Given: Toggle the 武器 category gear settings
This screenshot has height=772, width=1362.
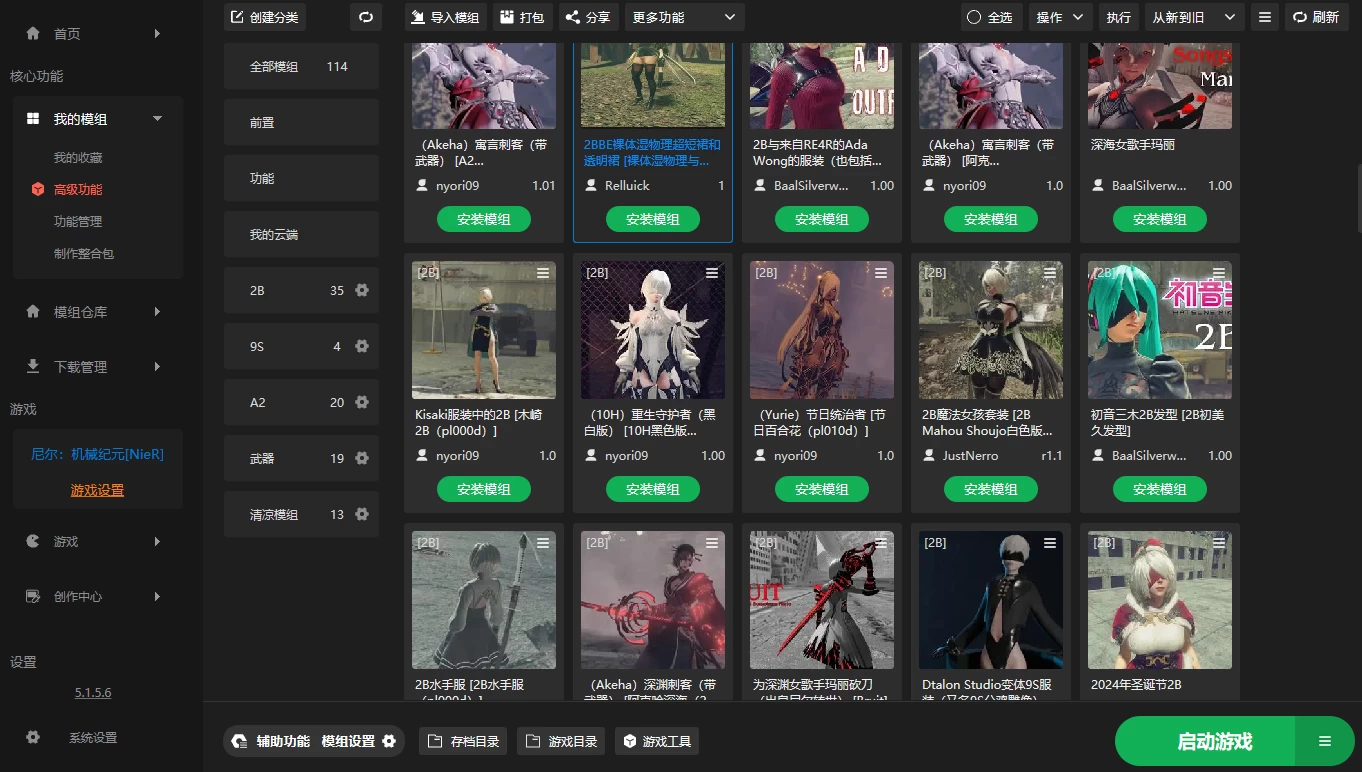Looking at the screenshot, I should point(361,458).
